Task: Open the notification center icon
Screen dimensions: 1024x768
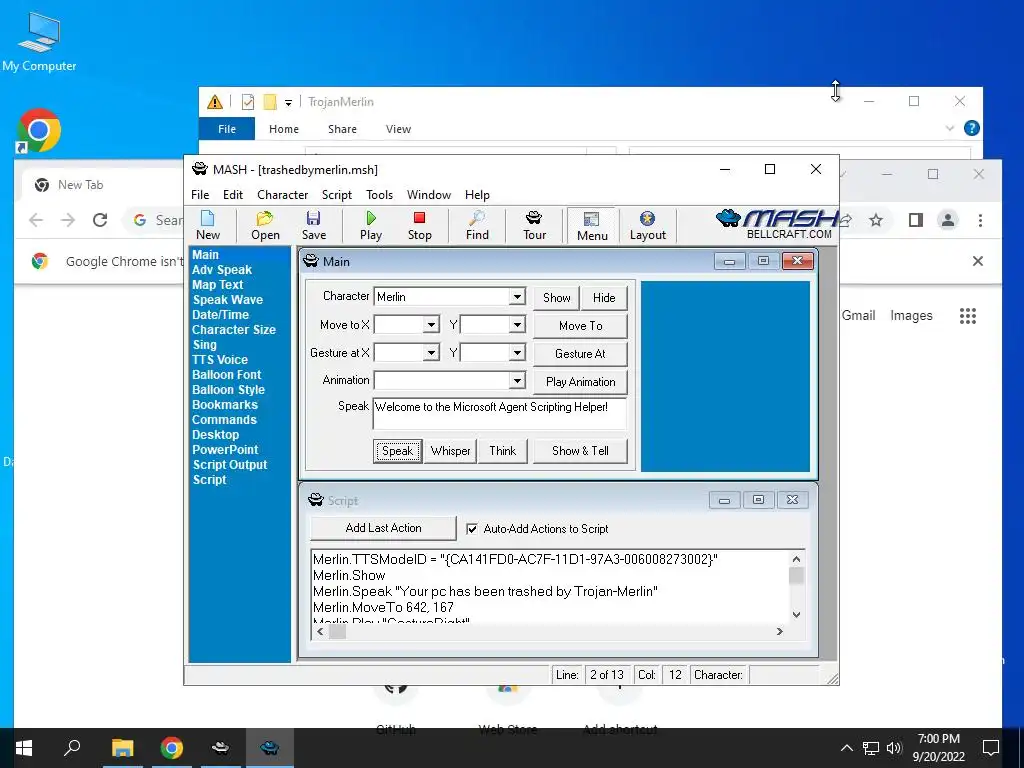Action: tap(991, 748)
